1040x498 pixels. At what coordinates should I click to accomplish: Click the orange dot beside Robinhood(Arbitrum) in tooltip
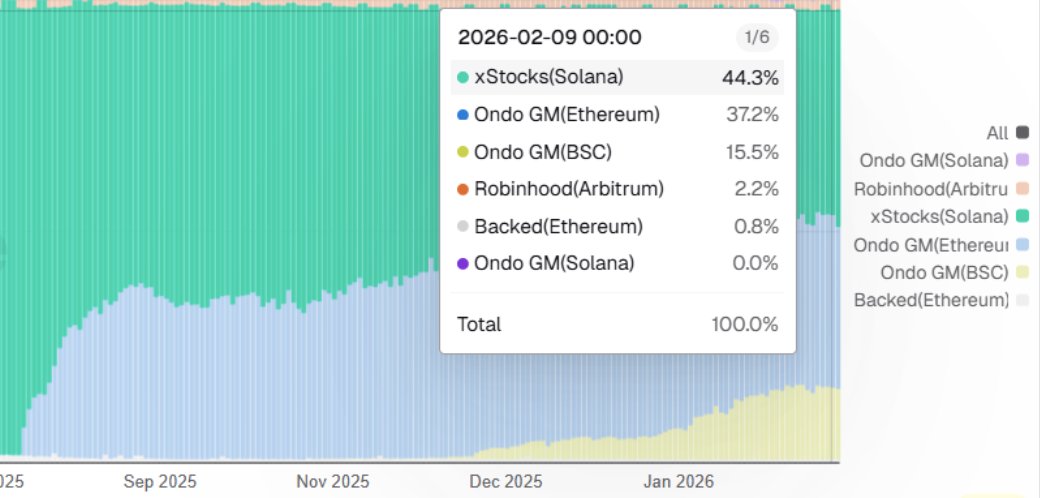coord(462,189)
